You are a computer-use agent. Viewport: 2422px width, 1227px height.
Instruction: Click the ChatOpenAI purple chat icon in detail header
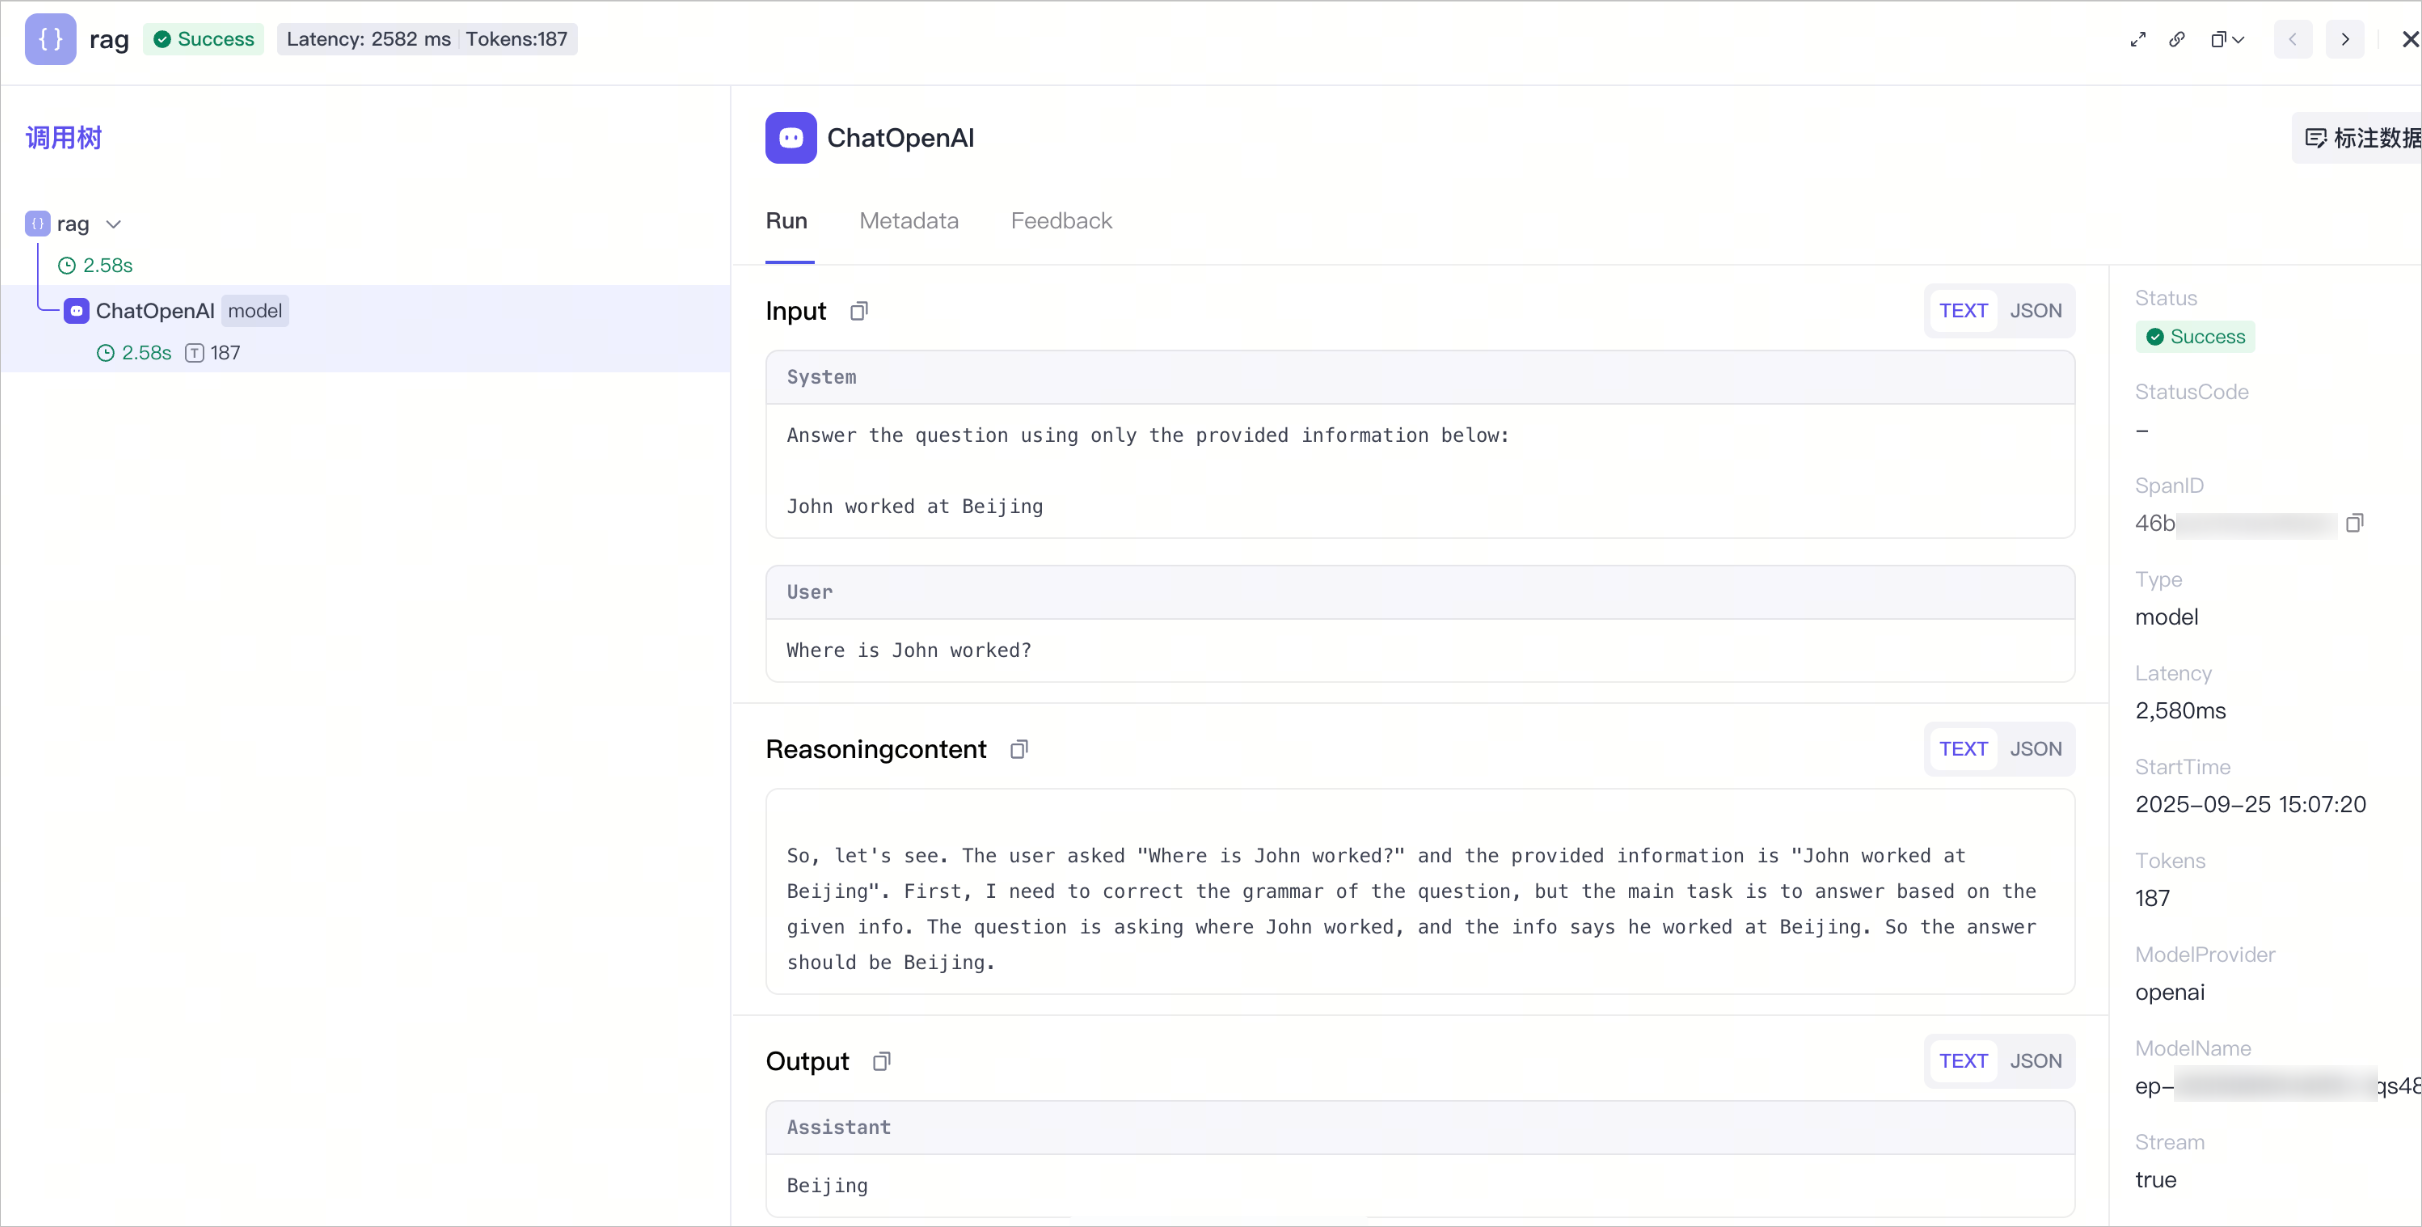(791, 138)
